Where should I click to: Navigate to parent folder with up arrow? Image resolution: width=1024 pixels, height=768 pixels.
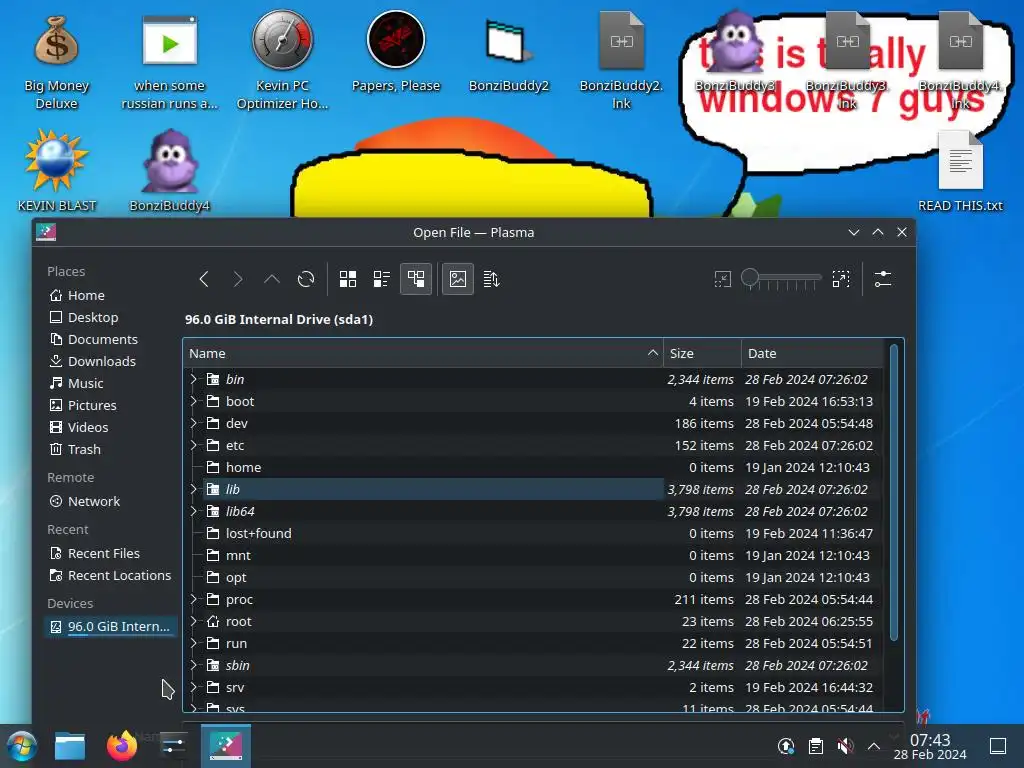(272, 280)
